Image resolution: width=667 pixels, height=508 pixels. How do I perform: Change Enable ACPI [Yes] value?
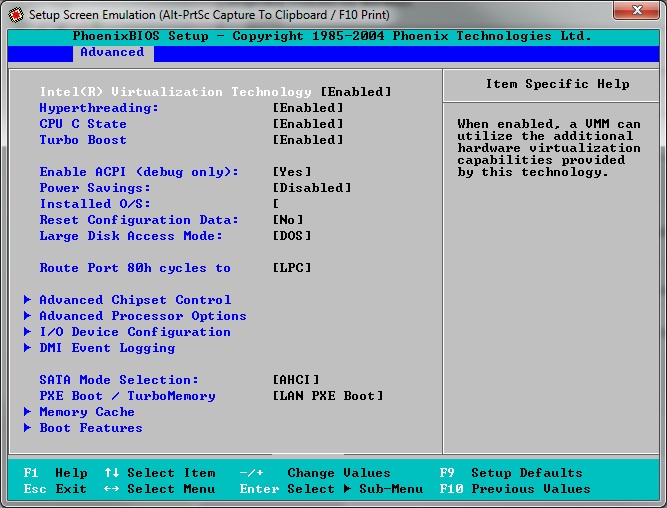(x=292, y=172)
